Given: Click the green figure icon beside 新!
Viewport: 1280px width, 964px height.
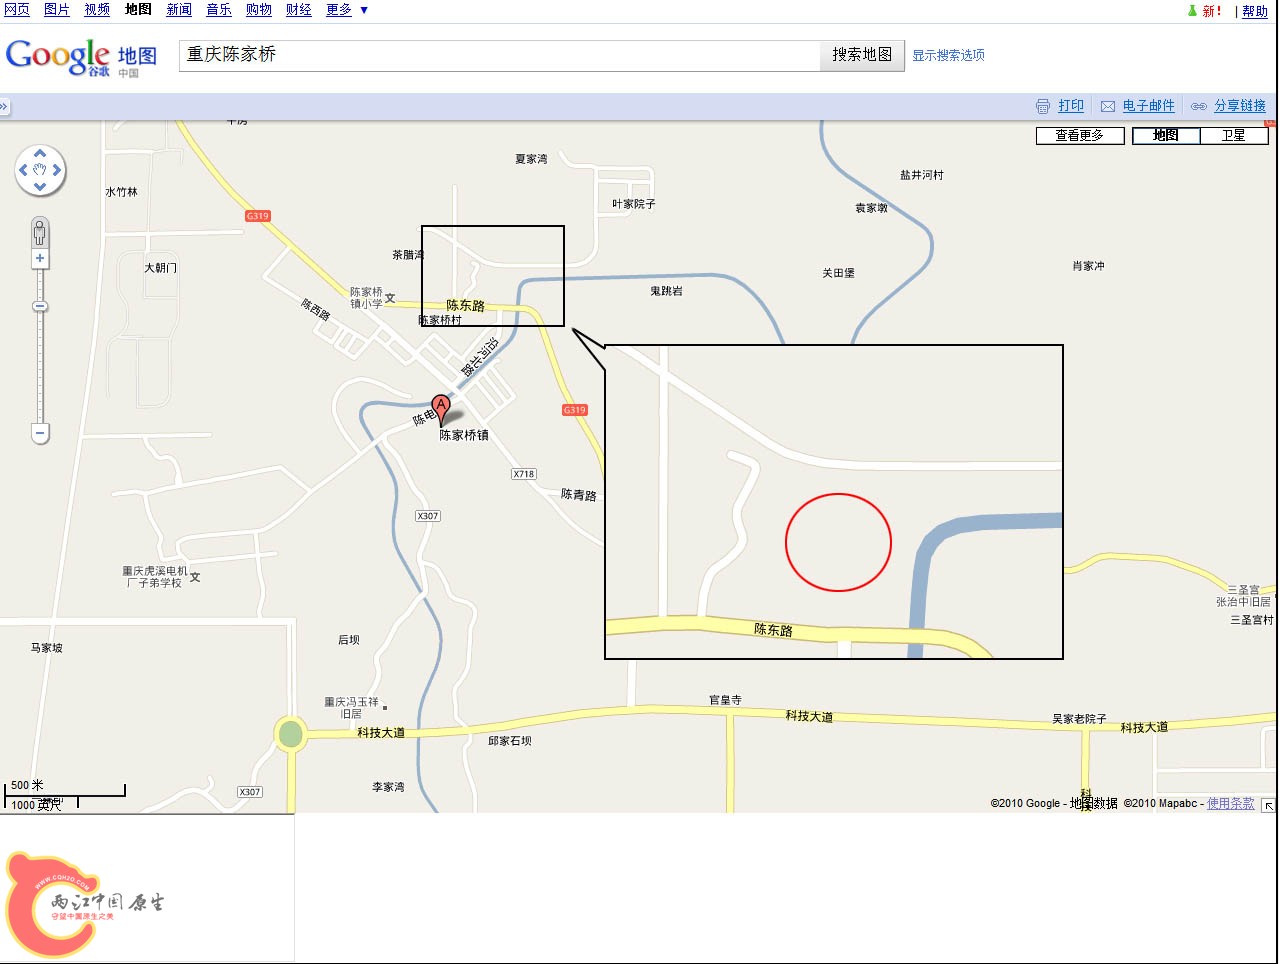Looking at the screenshot, I should (x=1191, y=10).
